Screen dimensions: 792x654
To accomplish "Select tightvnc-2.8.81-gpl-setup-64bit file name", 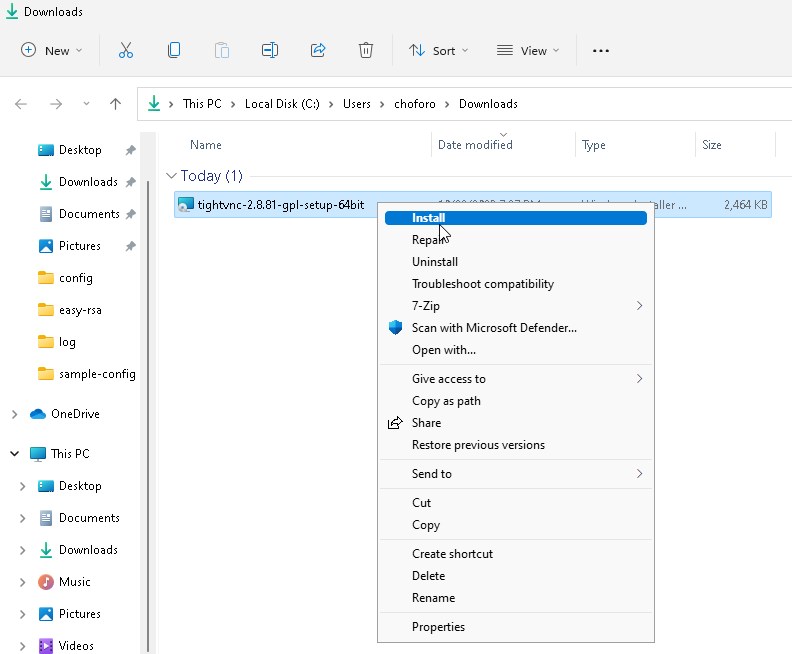I will pyautogui.click(x=281, y=205).
